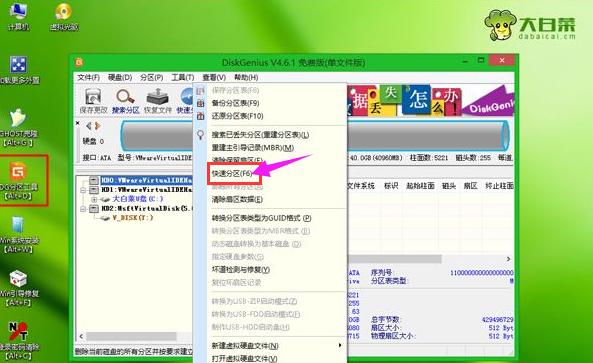Go to previous disk with left arrow
The height and width of the screenshot is (363, 593).
click(89, 126)
